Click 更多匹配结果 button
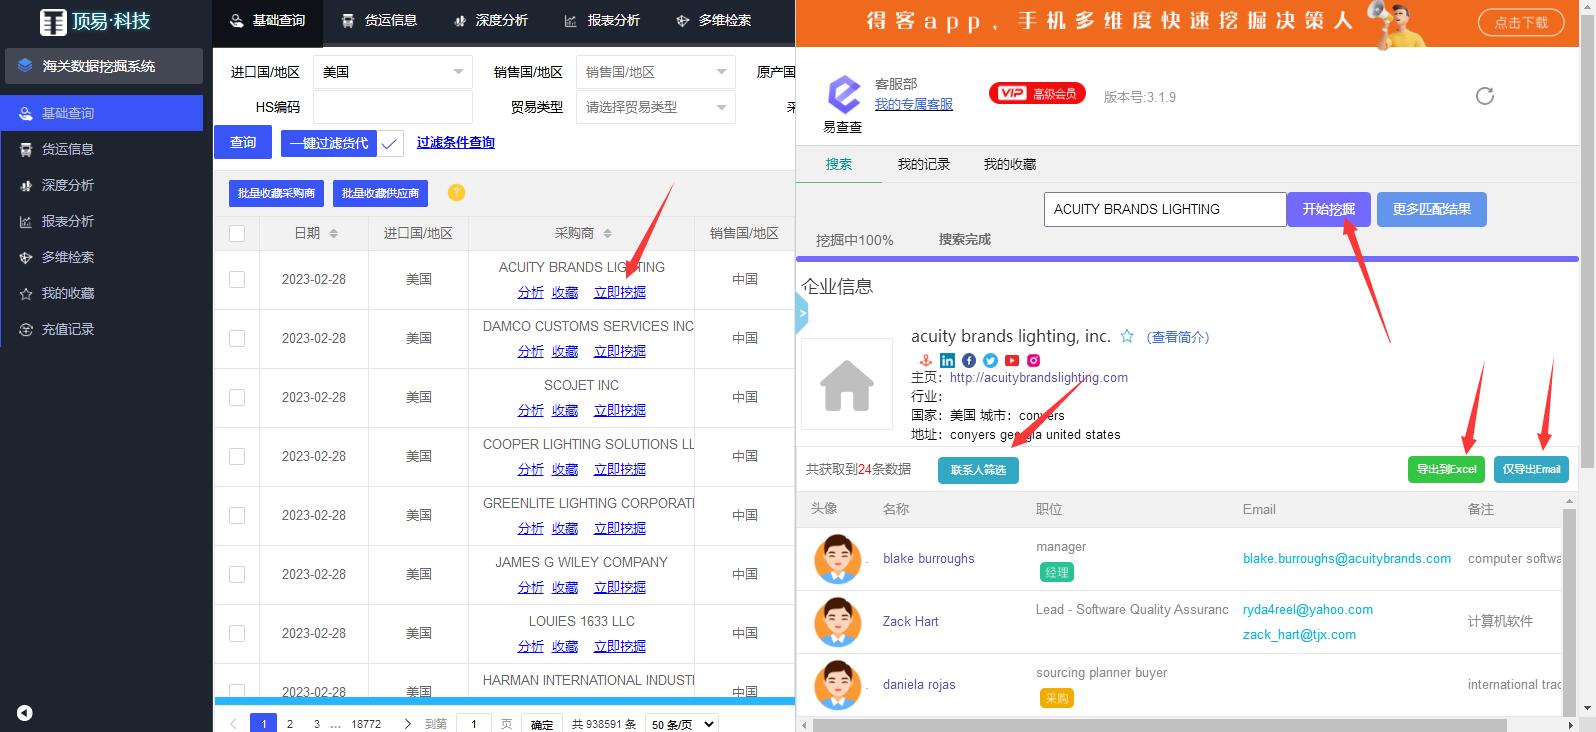1596x732 pixels. click(1432, 209)
